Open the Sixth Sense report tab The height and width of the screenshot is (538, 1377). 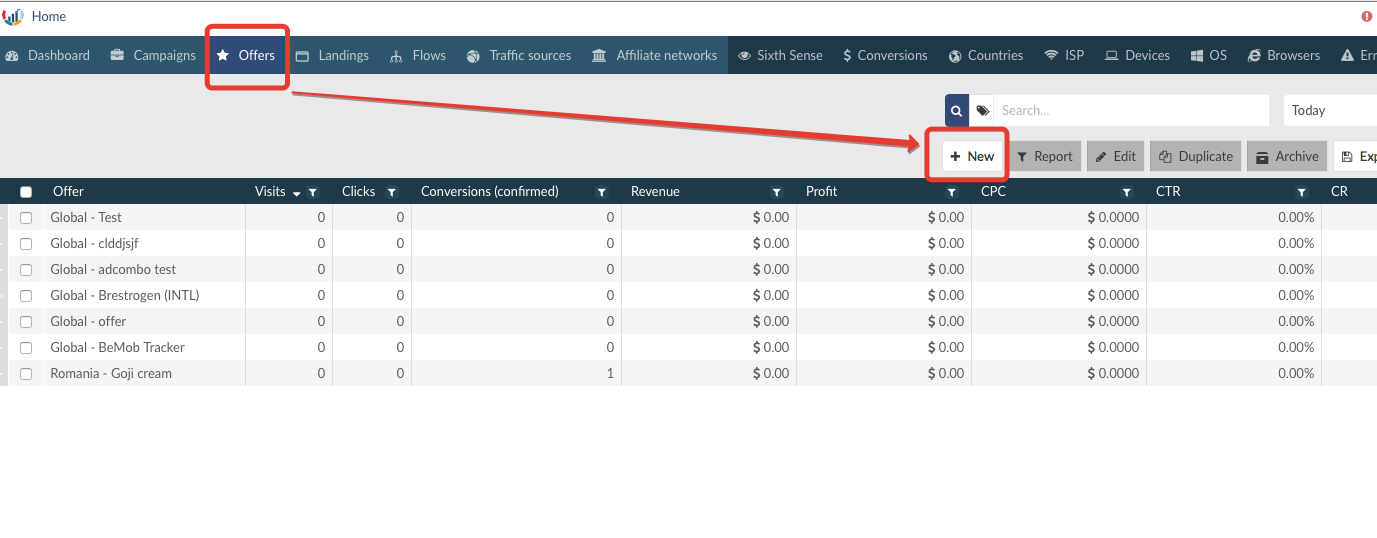(x=780, y=56)
